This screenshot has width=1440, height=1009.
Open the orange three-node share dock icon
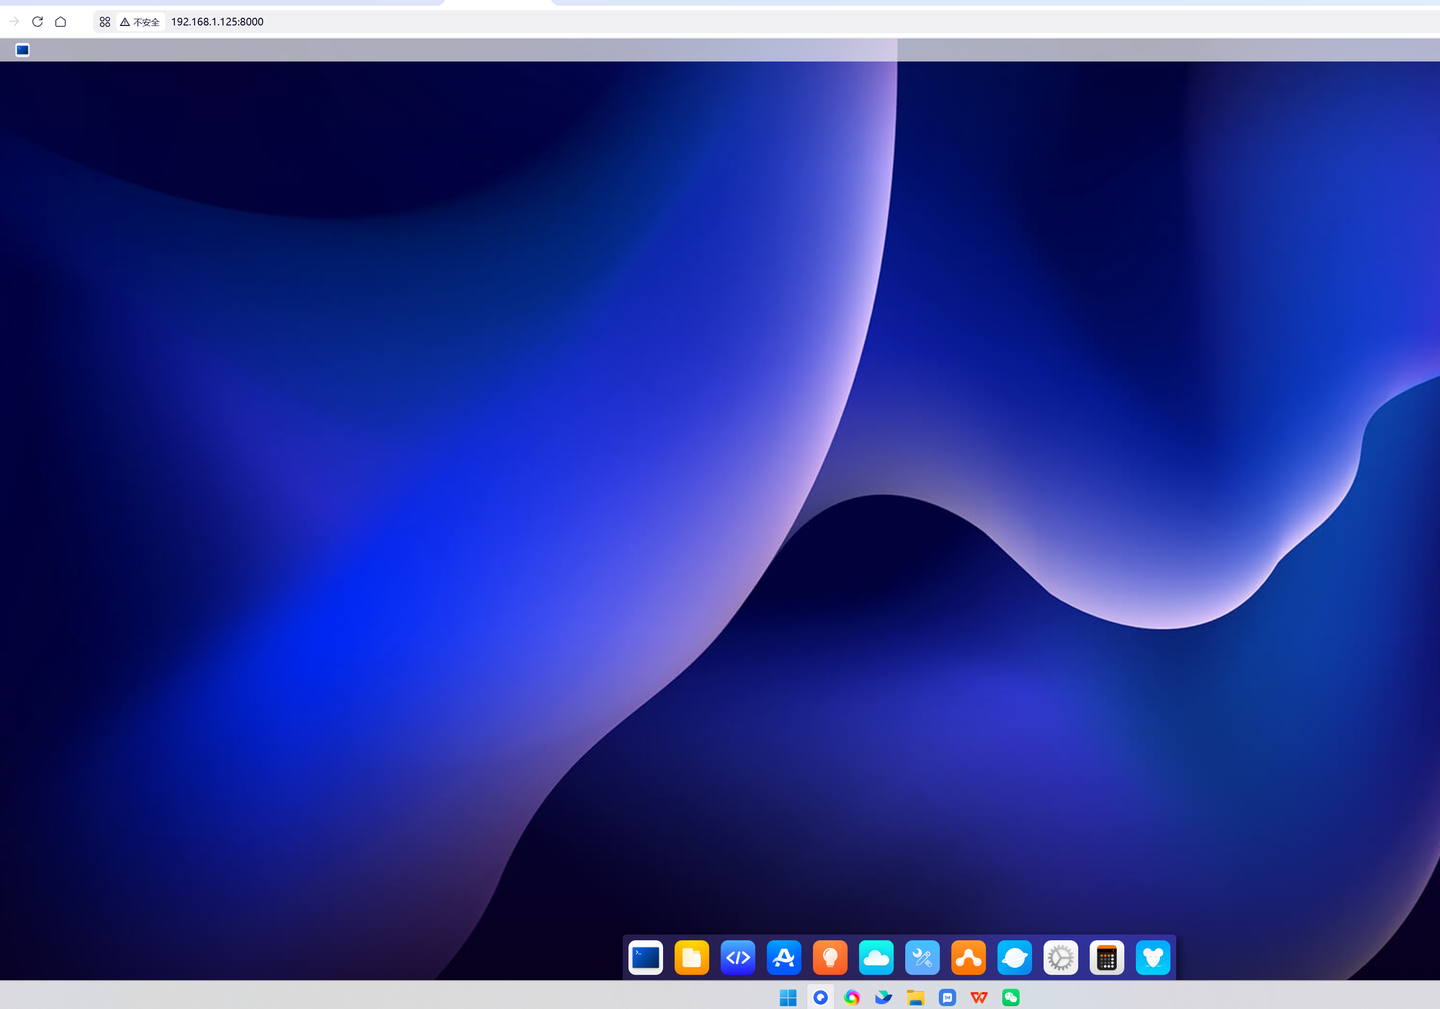(x=968, y=958)
